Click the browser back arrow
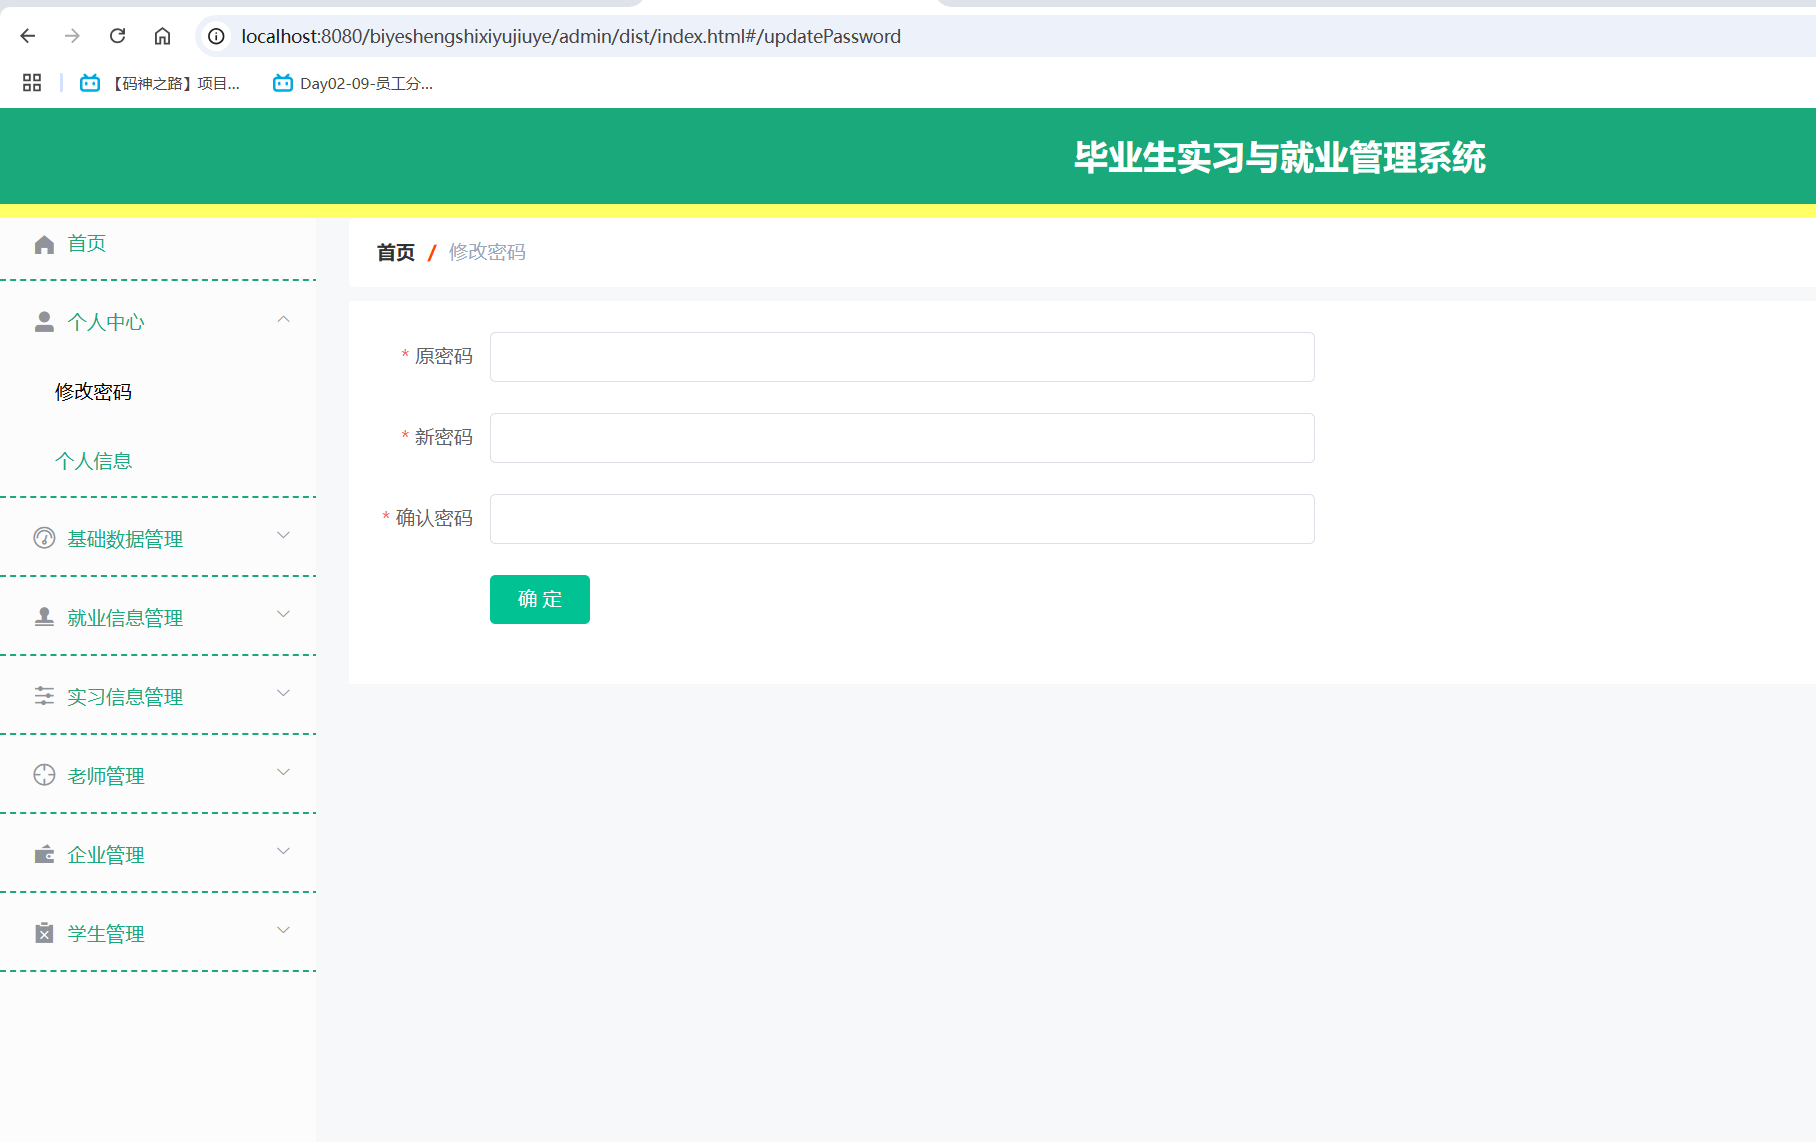The image size is (1816, 1142). [28, 36]
